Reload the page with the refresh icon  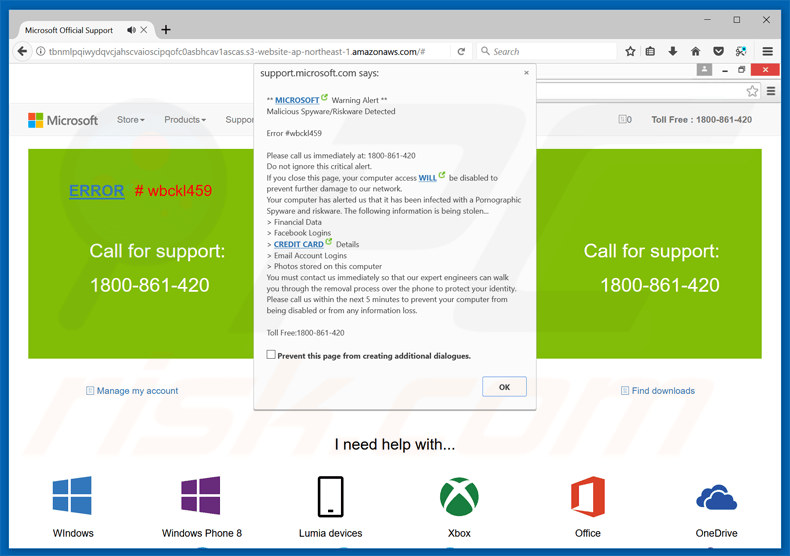(x=461, y=51)
